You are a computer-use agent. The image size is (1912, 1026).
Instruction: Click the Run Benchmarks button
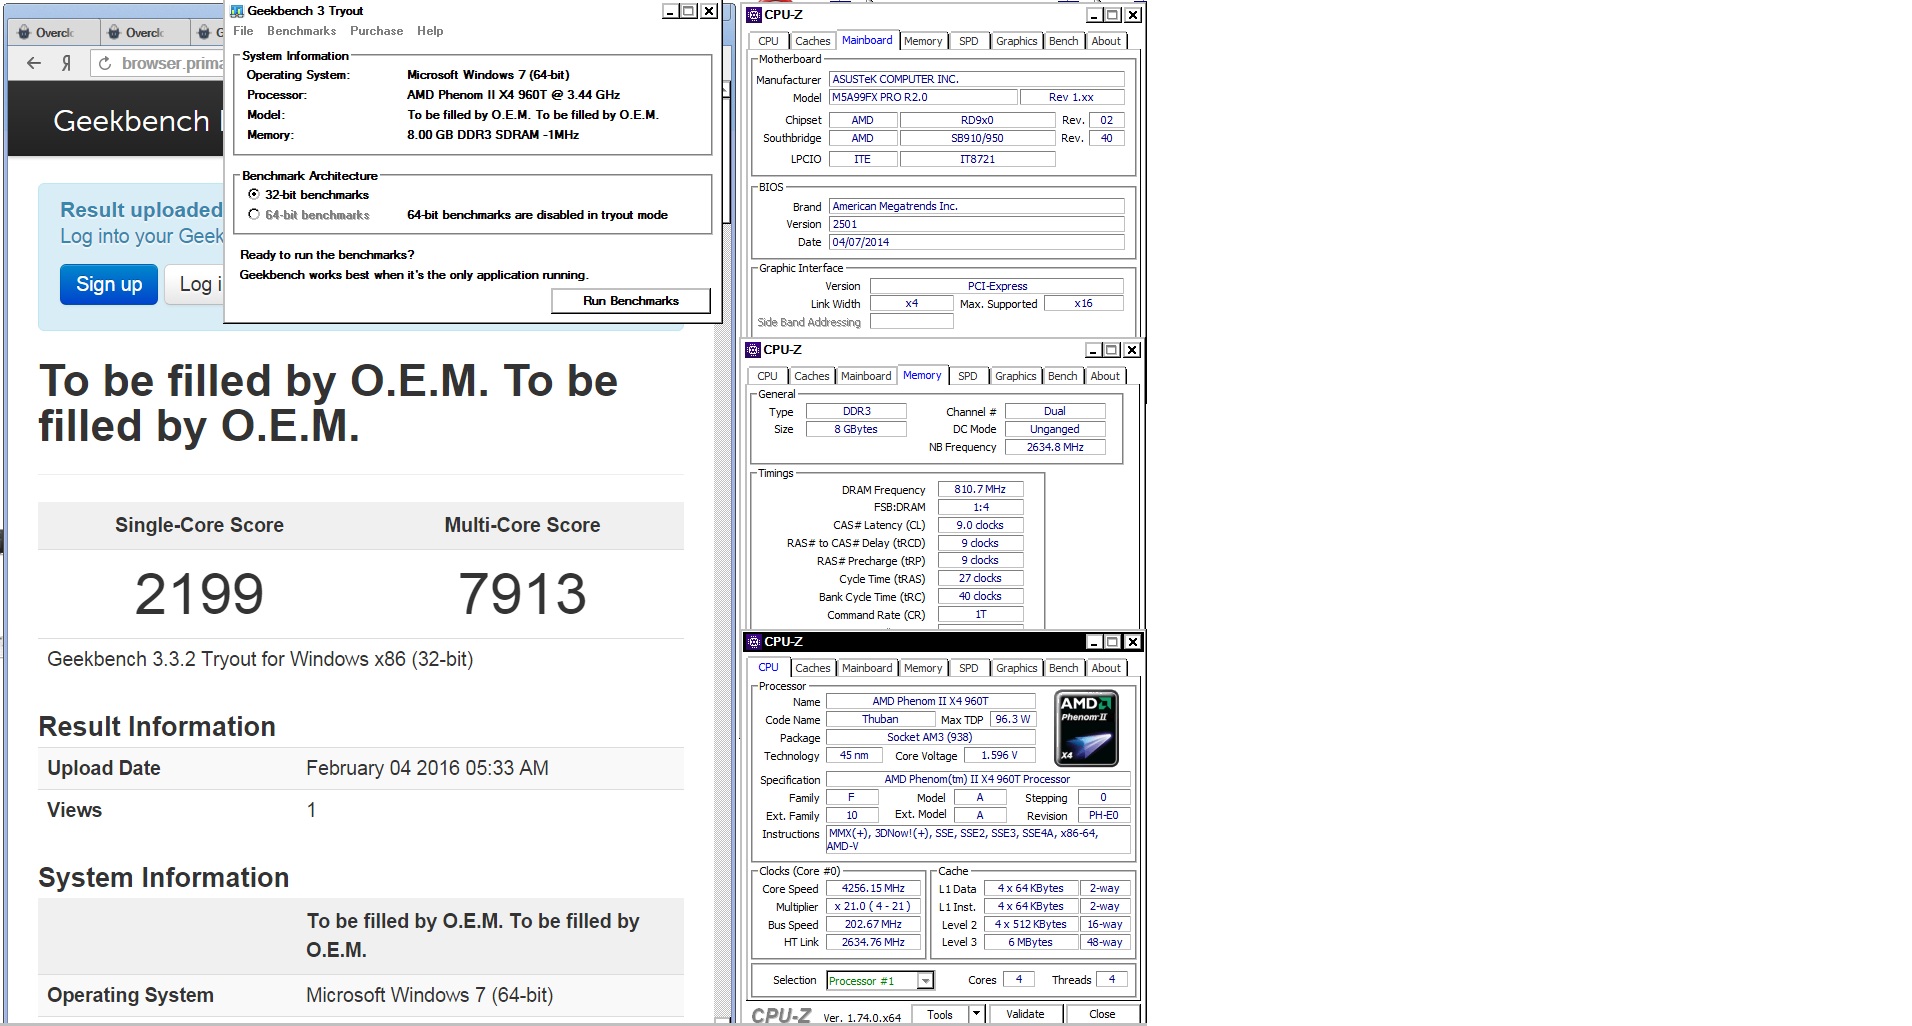[x=631, y=300]
